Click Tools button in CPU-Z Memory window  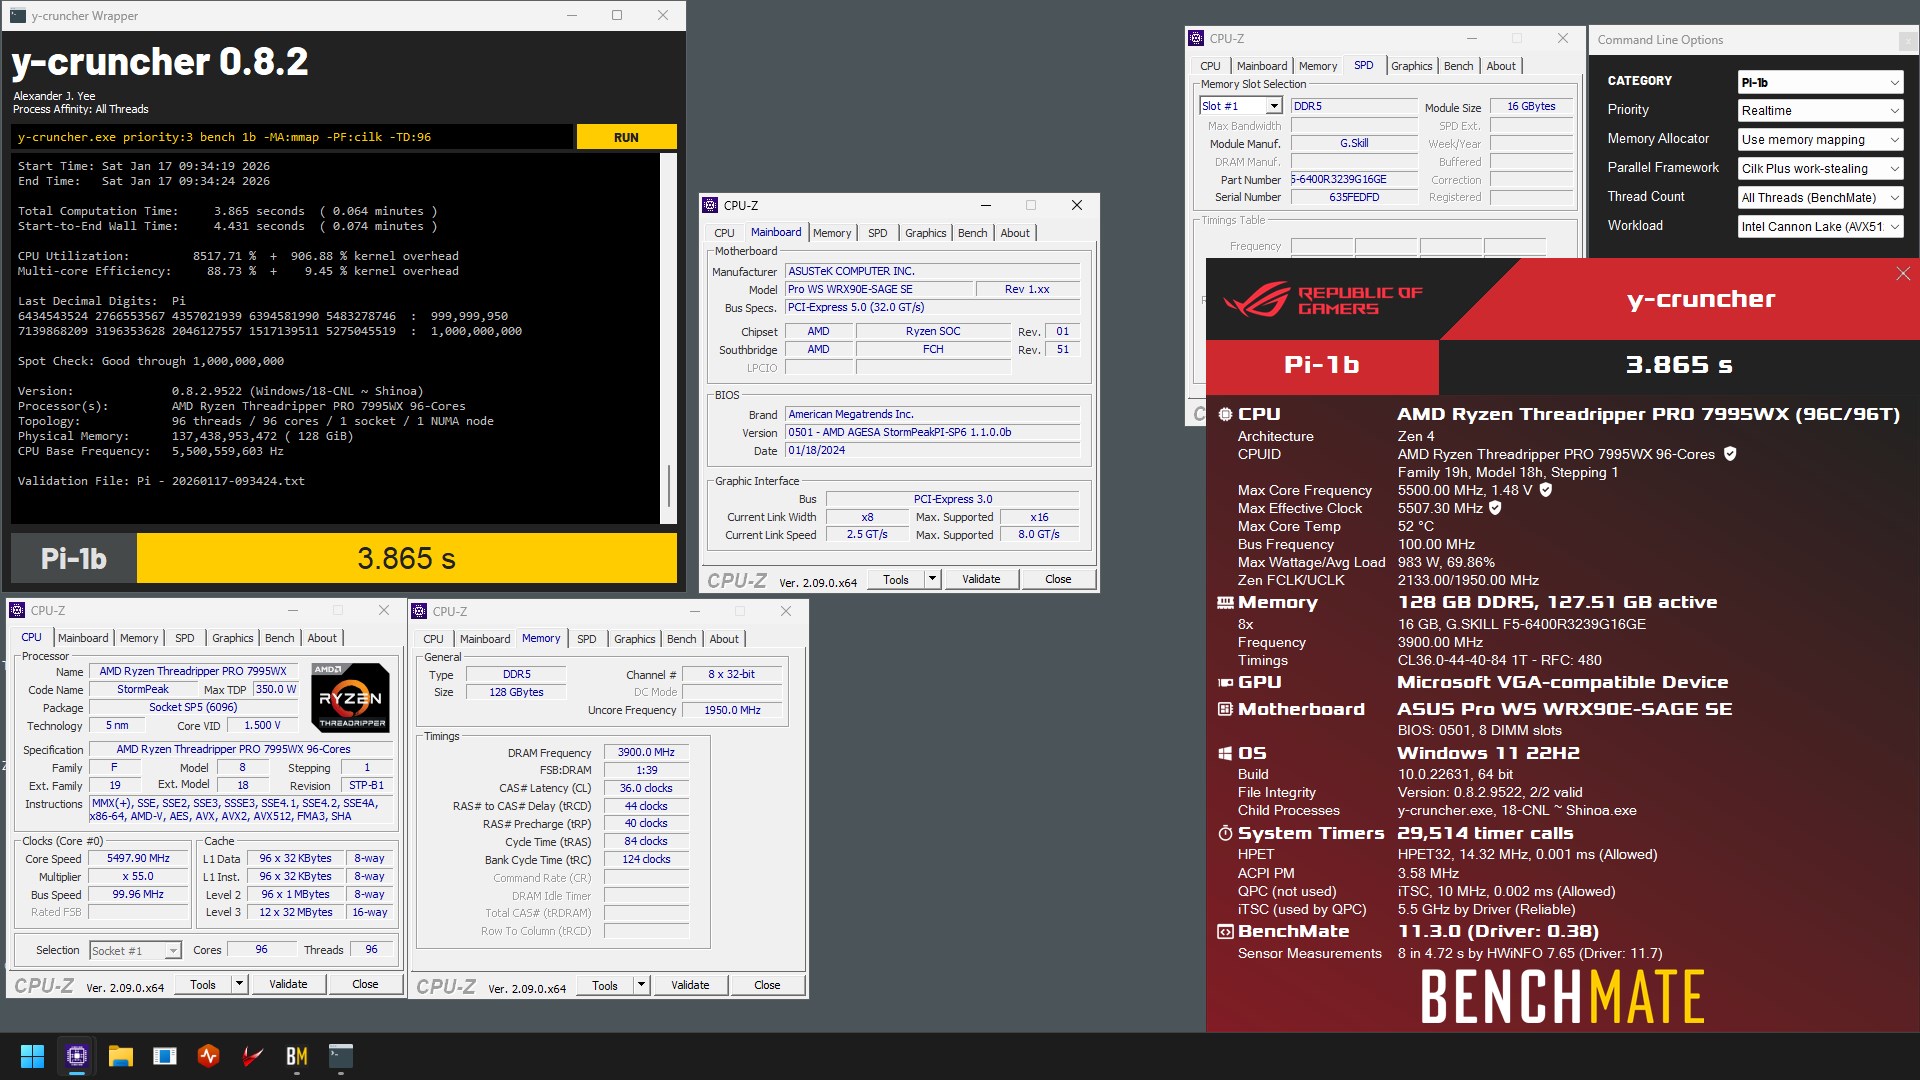pos(605,985)
